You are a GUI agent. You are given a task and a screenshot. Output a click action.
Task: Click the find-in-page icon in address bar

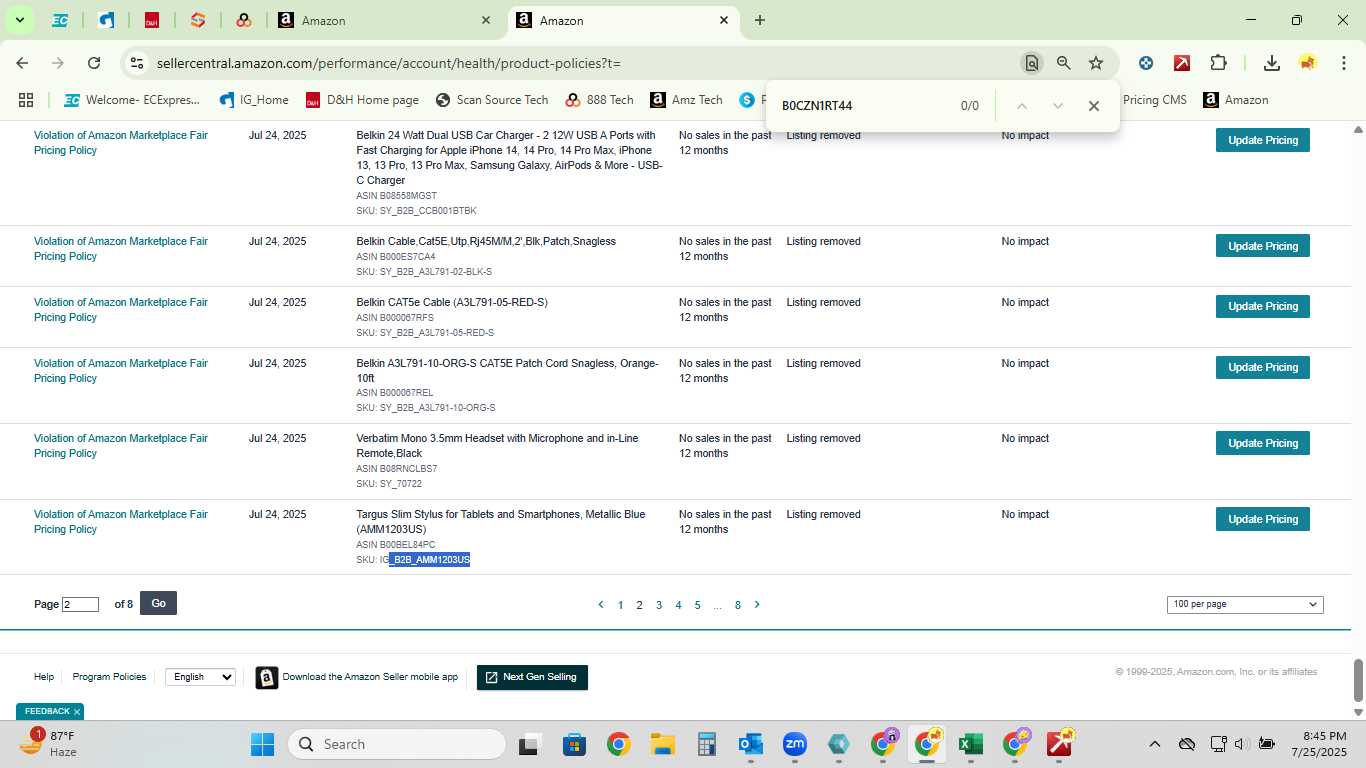point(1031,63)
